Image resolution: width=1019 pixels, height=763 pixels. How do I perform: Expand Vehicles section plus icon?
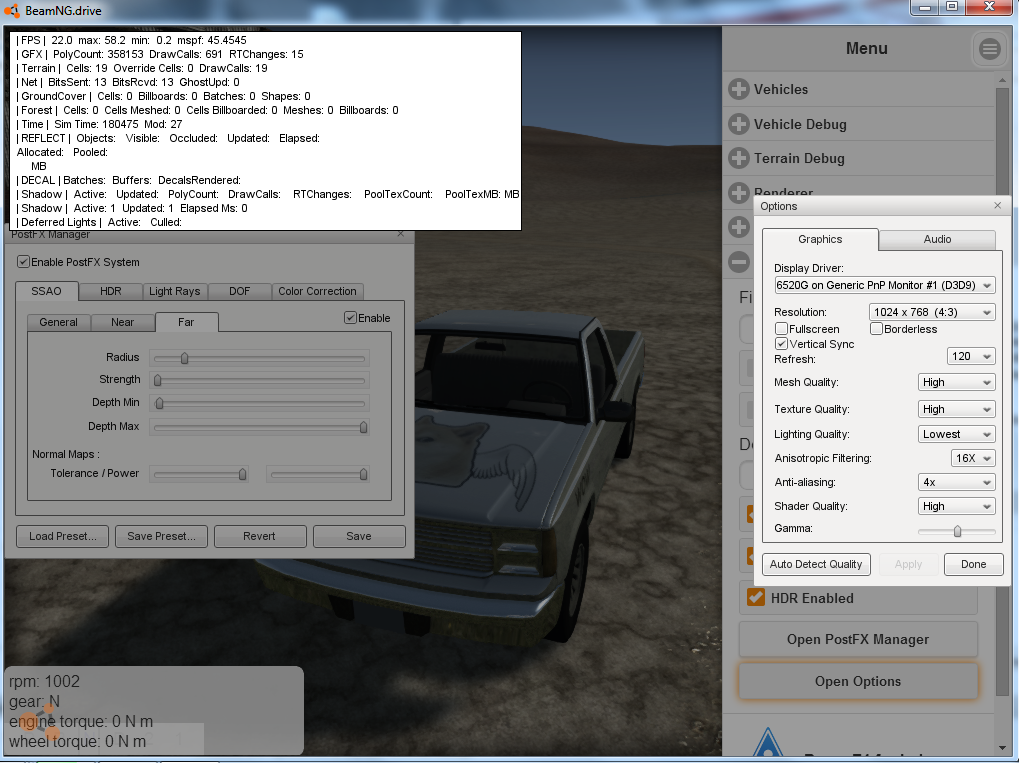point(739,89)
